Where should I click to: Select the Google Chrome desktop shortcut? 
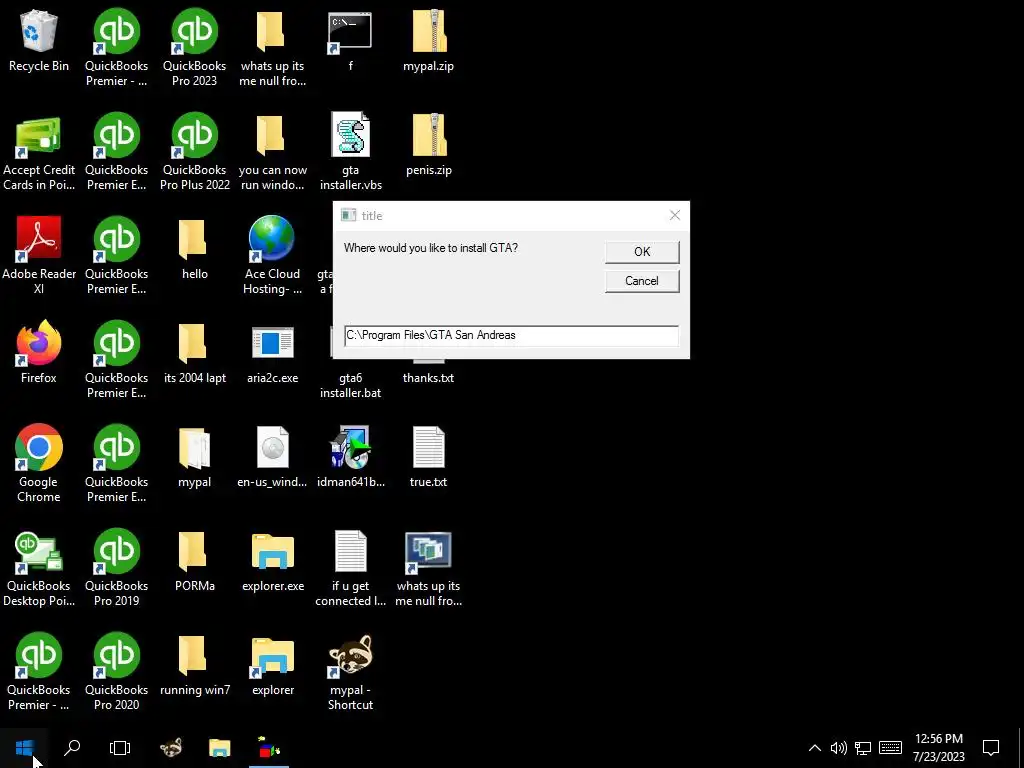[39, 463]
